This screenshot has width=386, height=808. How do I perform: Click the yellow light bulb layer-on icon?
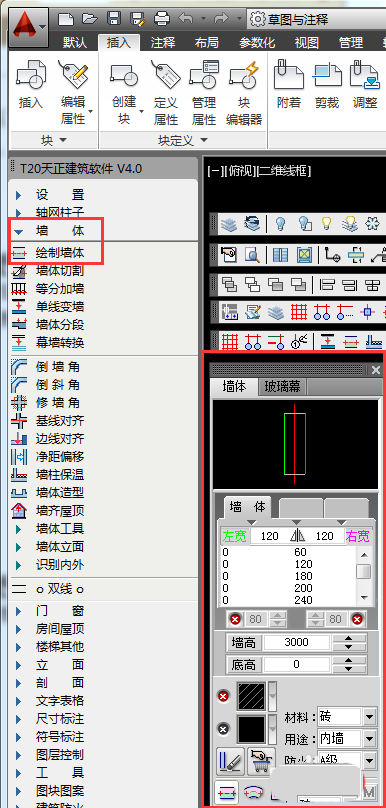coord(326,224)
